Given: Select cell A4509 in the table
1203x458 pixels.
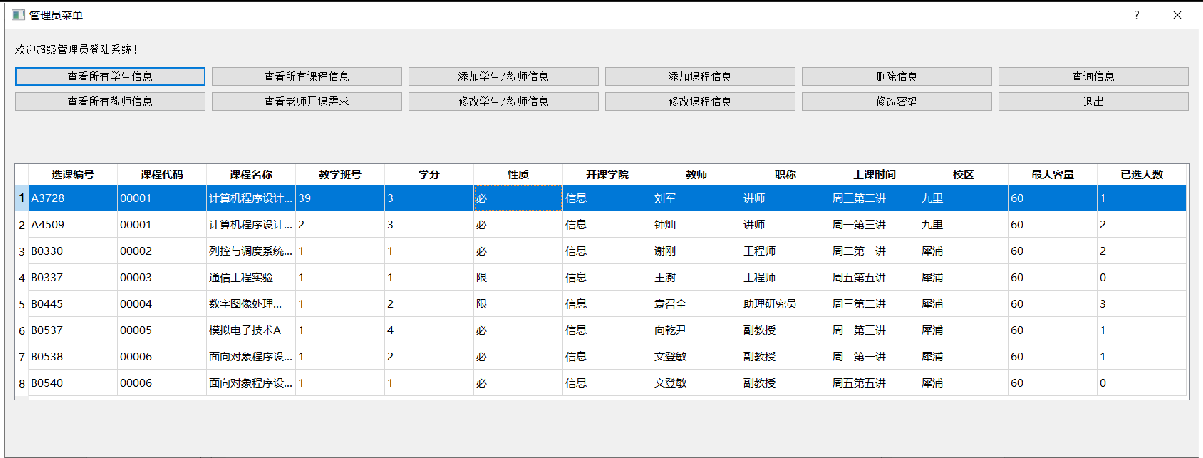Looking at the screenshot, I should click(73, 224).
